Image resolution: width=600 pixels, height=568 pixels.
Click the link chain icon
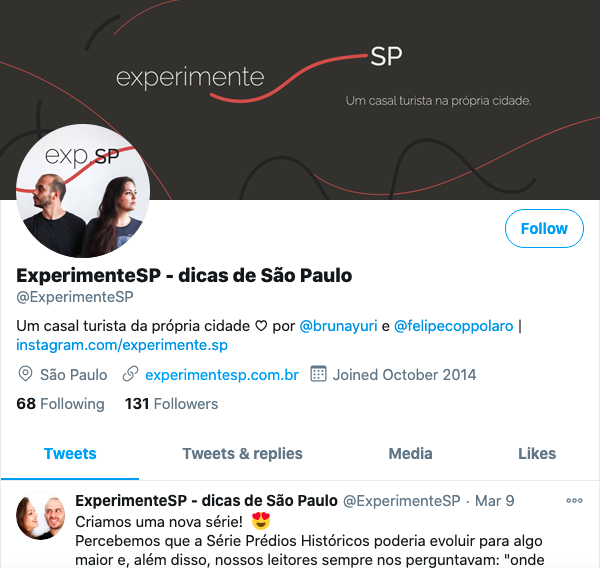click(x=130, y=374)
